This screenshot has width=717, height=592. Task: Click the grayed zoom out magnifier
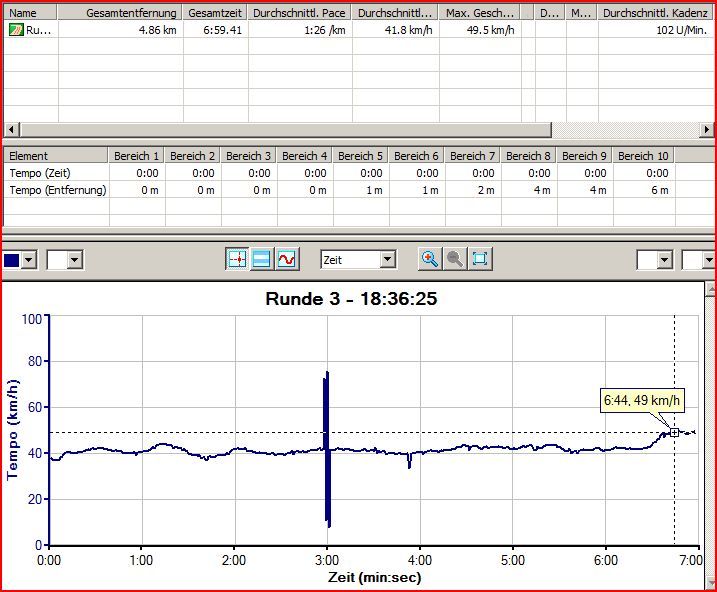coord(455,259)
